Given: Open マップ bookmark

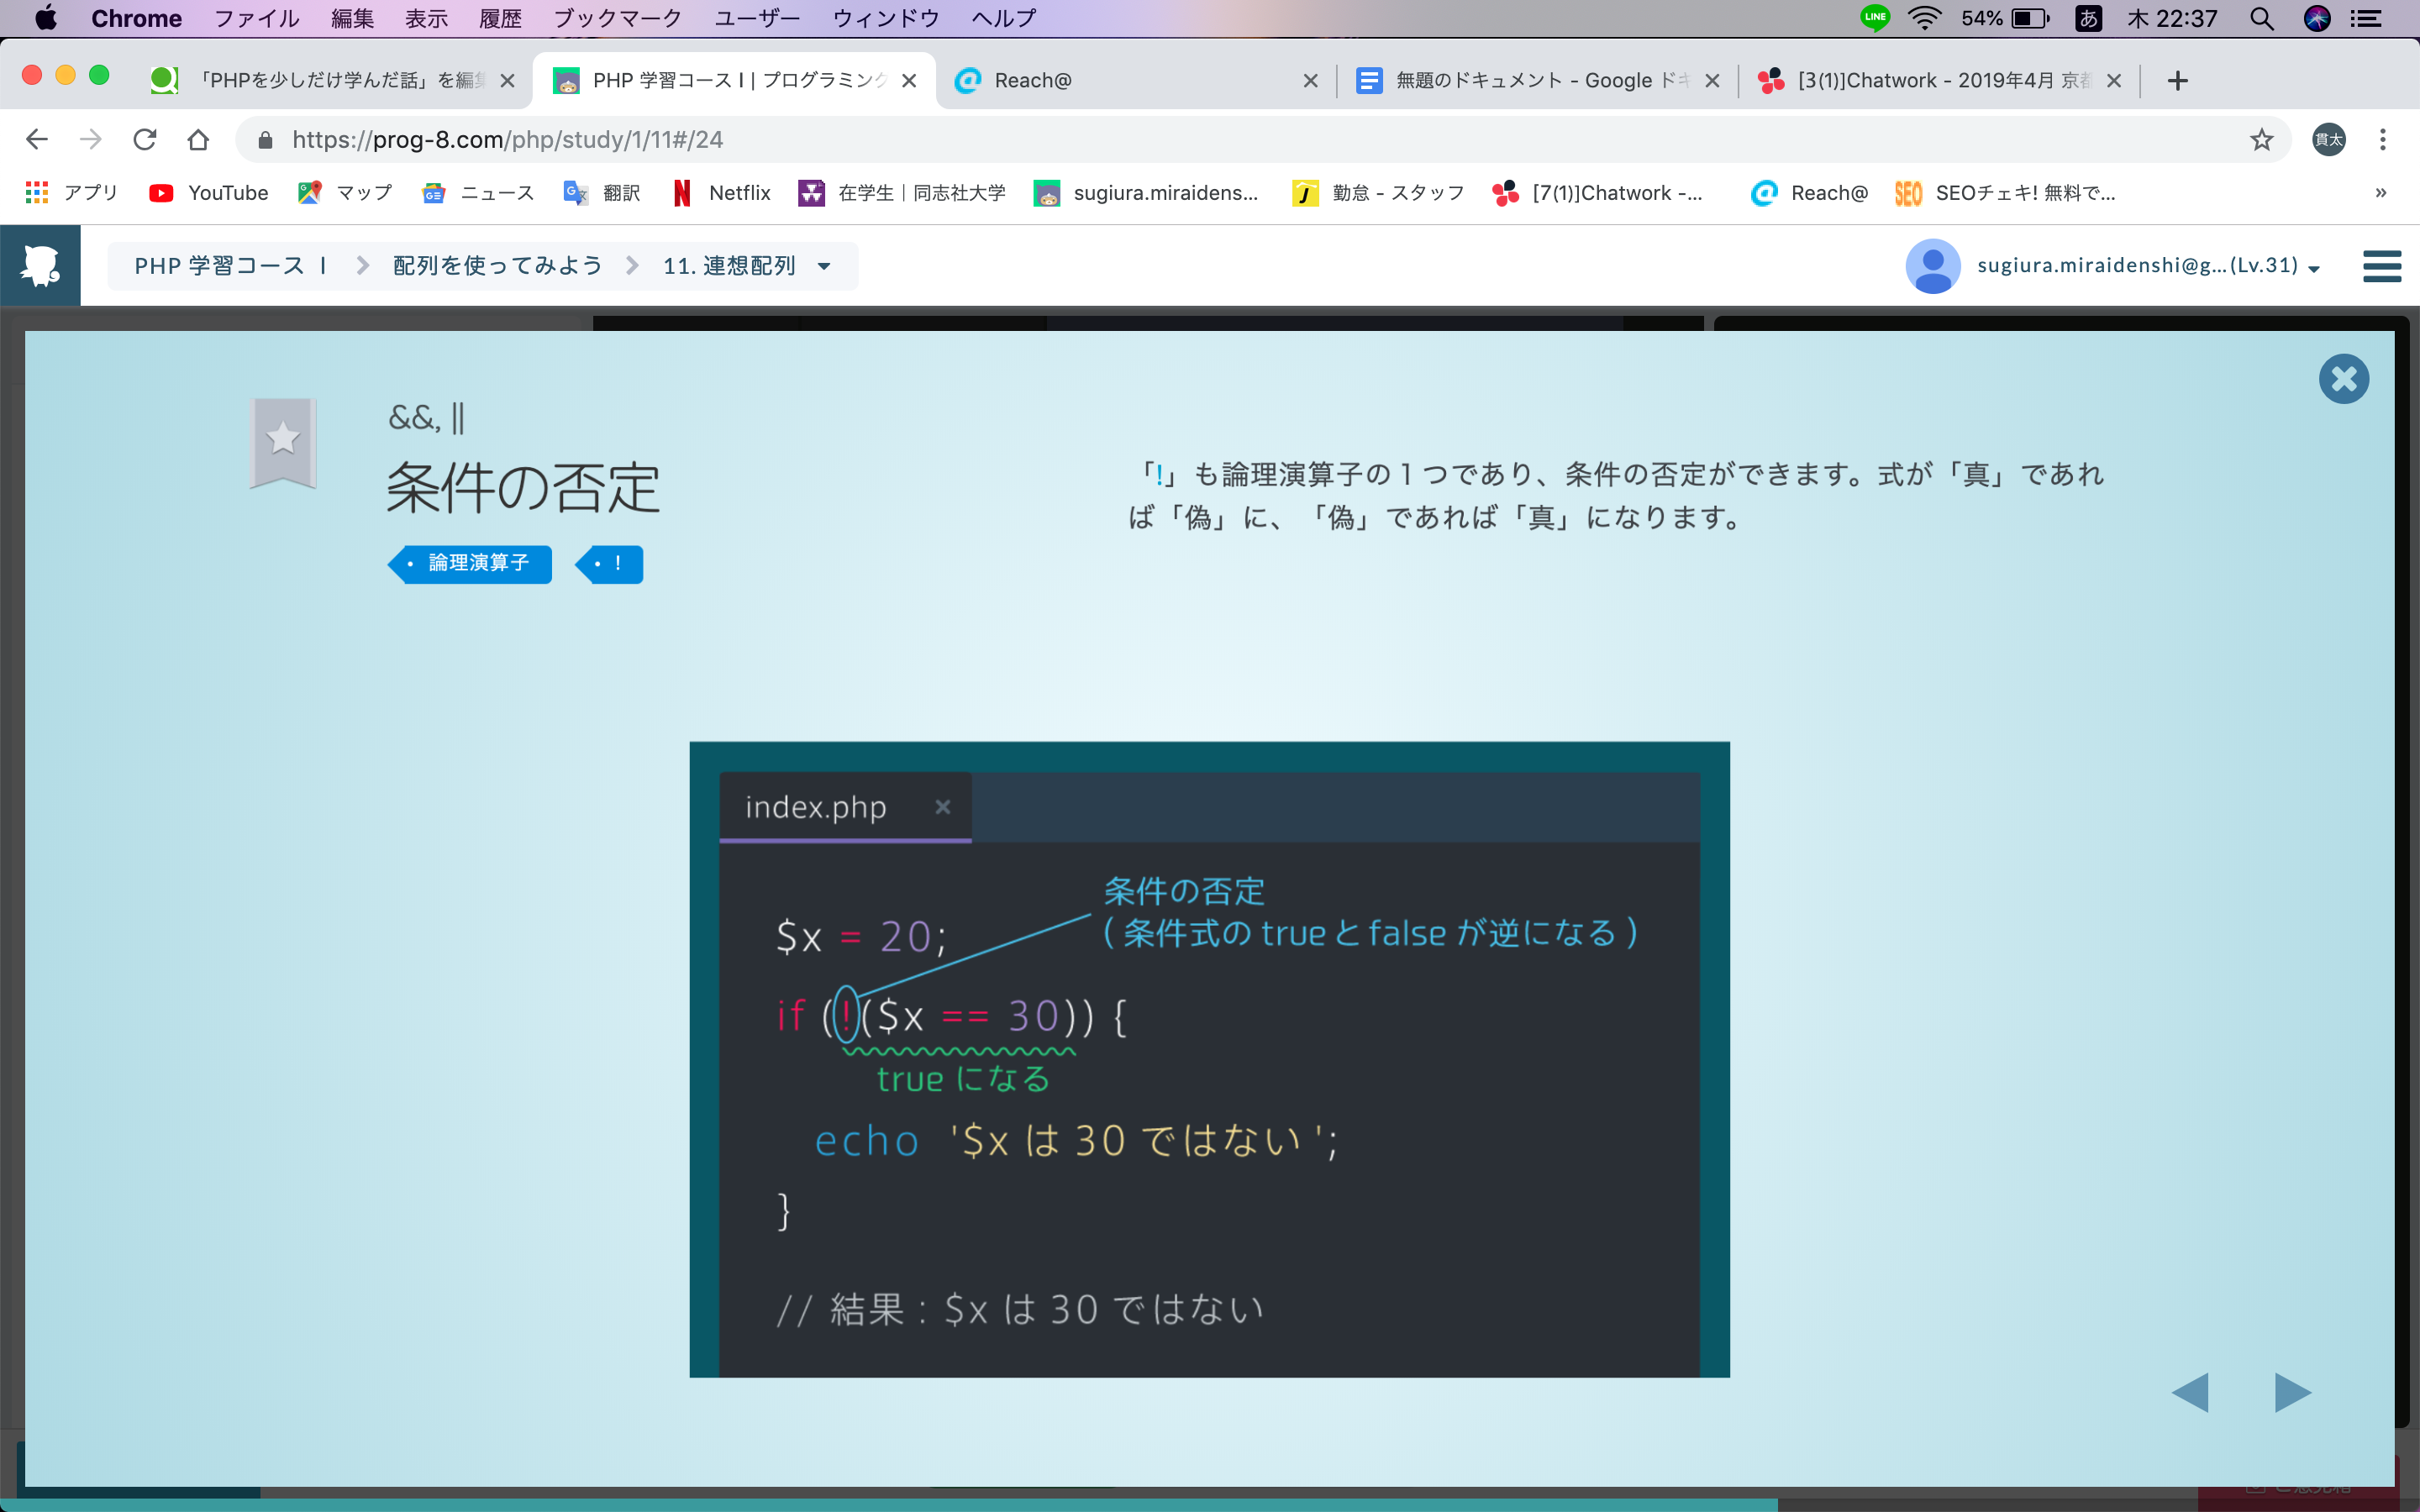Looking at the screenshot, I should 345,193.
